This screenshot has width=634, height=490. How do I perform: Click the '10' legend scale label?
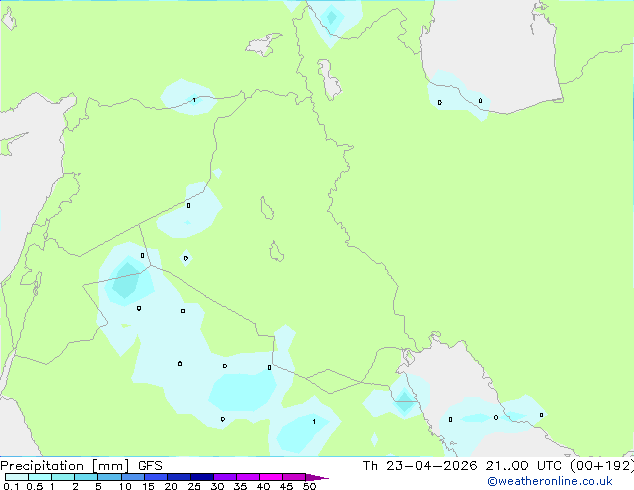click(x=125, y=486)
